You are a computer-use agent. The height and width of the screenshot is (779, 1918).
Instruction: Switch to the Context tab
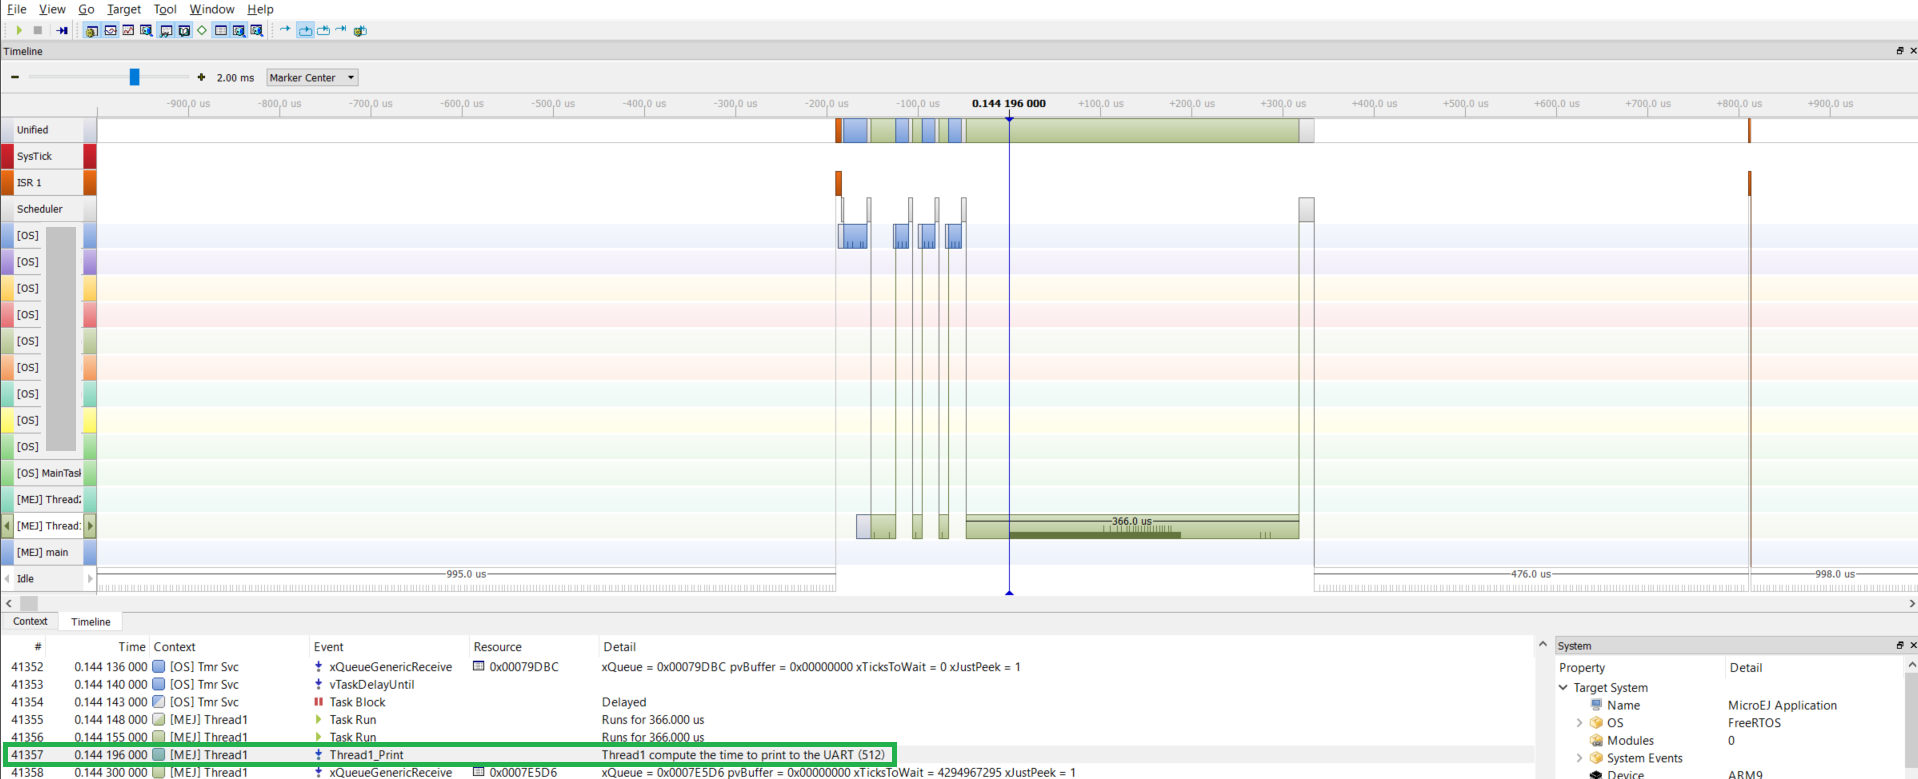30,621
